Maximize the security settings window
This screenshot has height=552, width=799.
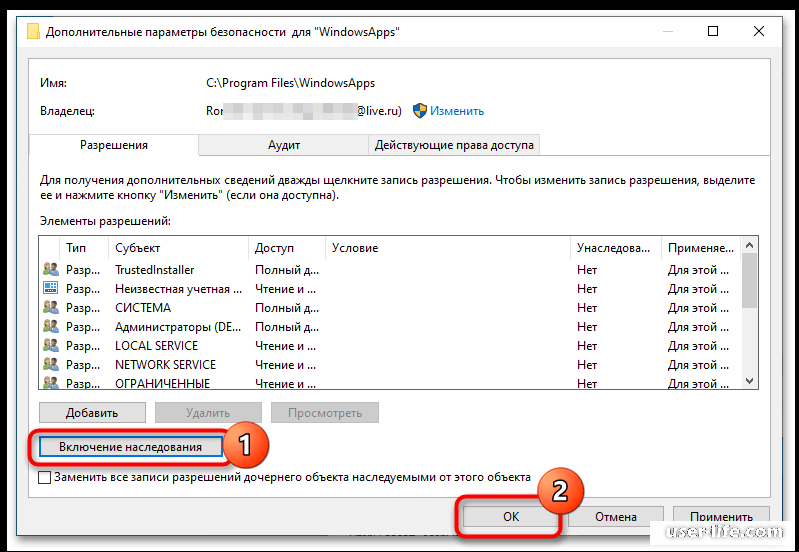tap(713, 32)
